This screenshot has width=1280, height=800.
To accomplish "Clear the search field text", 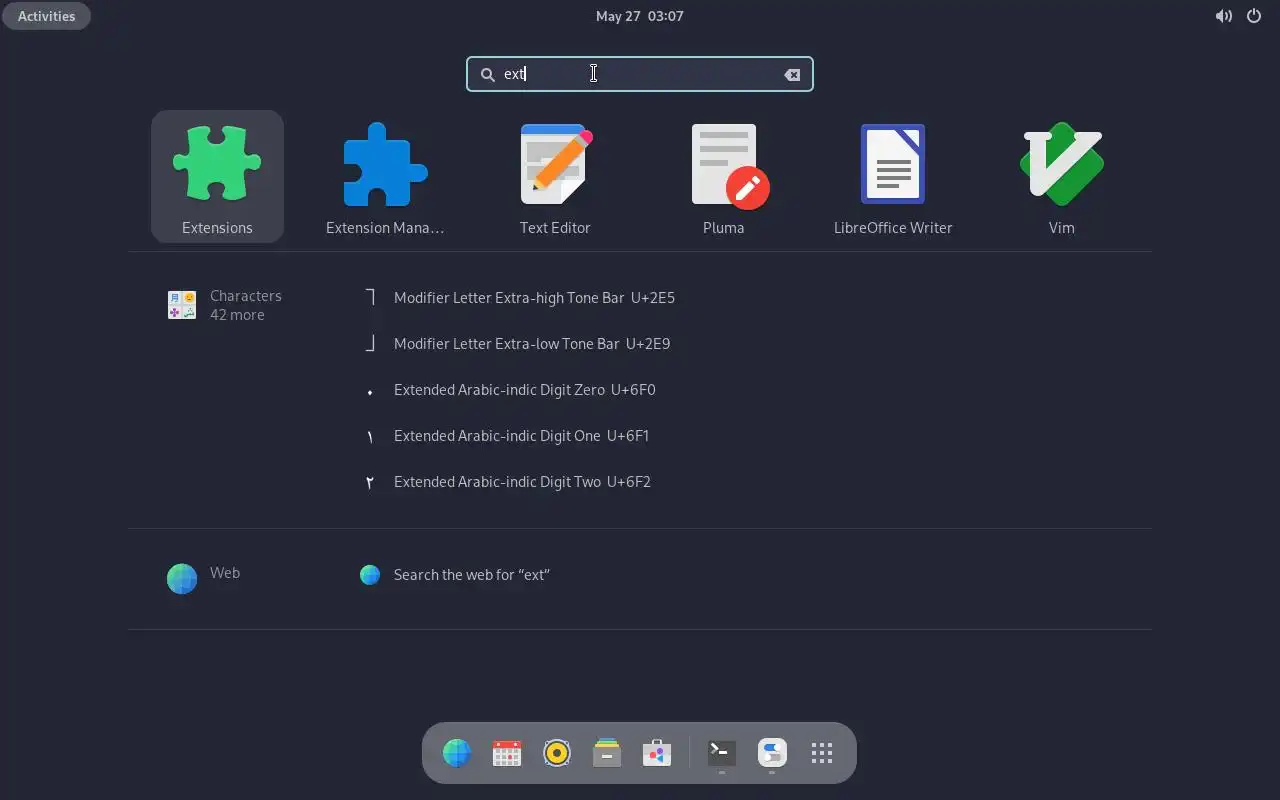I will pyautogui.click(x=792, y=74).
